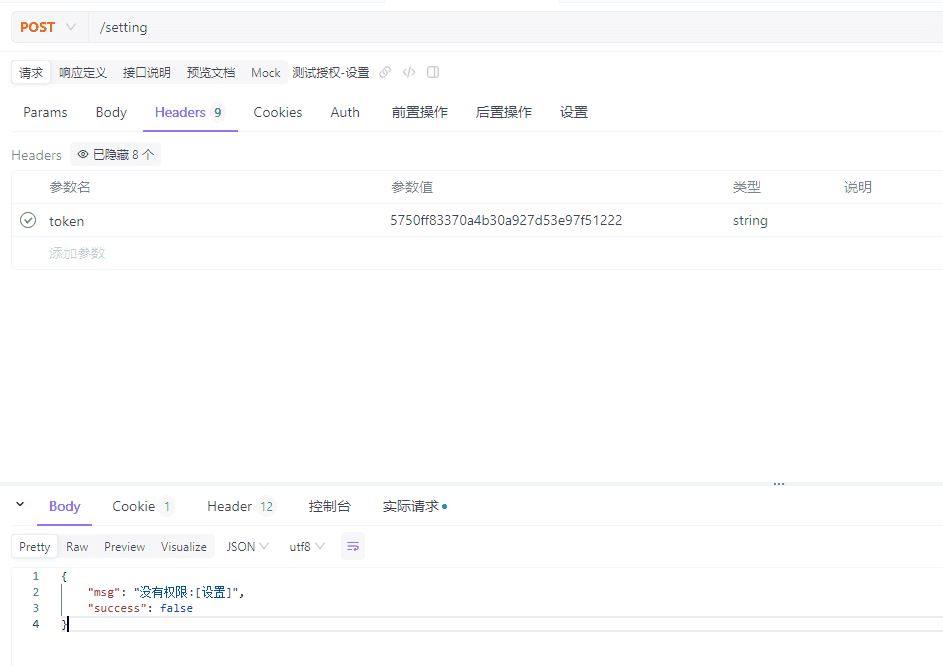Select Visualize response view
943x666 pixels.
(183, 546)
